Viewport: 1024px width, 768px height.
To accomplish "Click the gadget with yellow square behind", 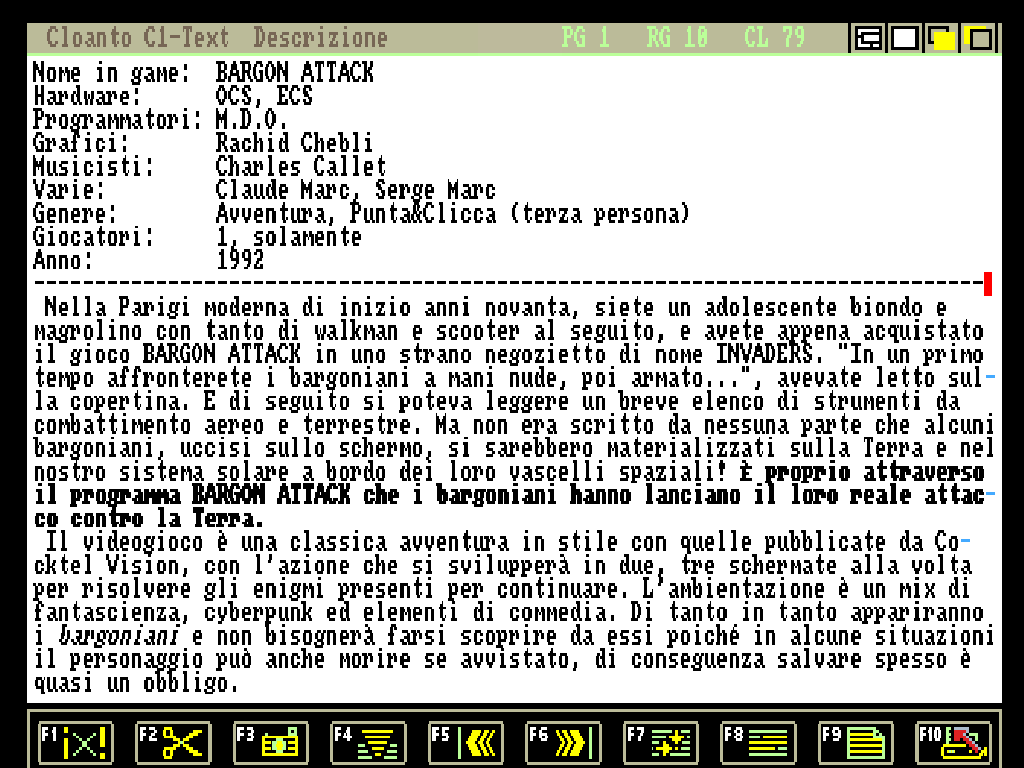I will [979, 39].
